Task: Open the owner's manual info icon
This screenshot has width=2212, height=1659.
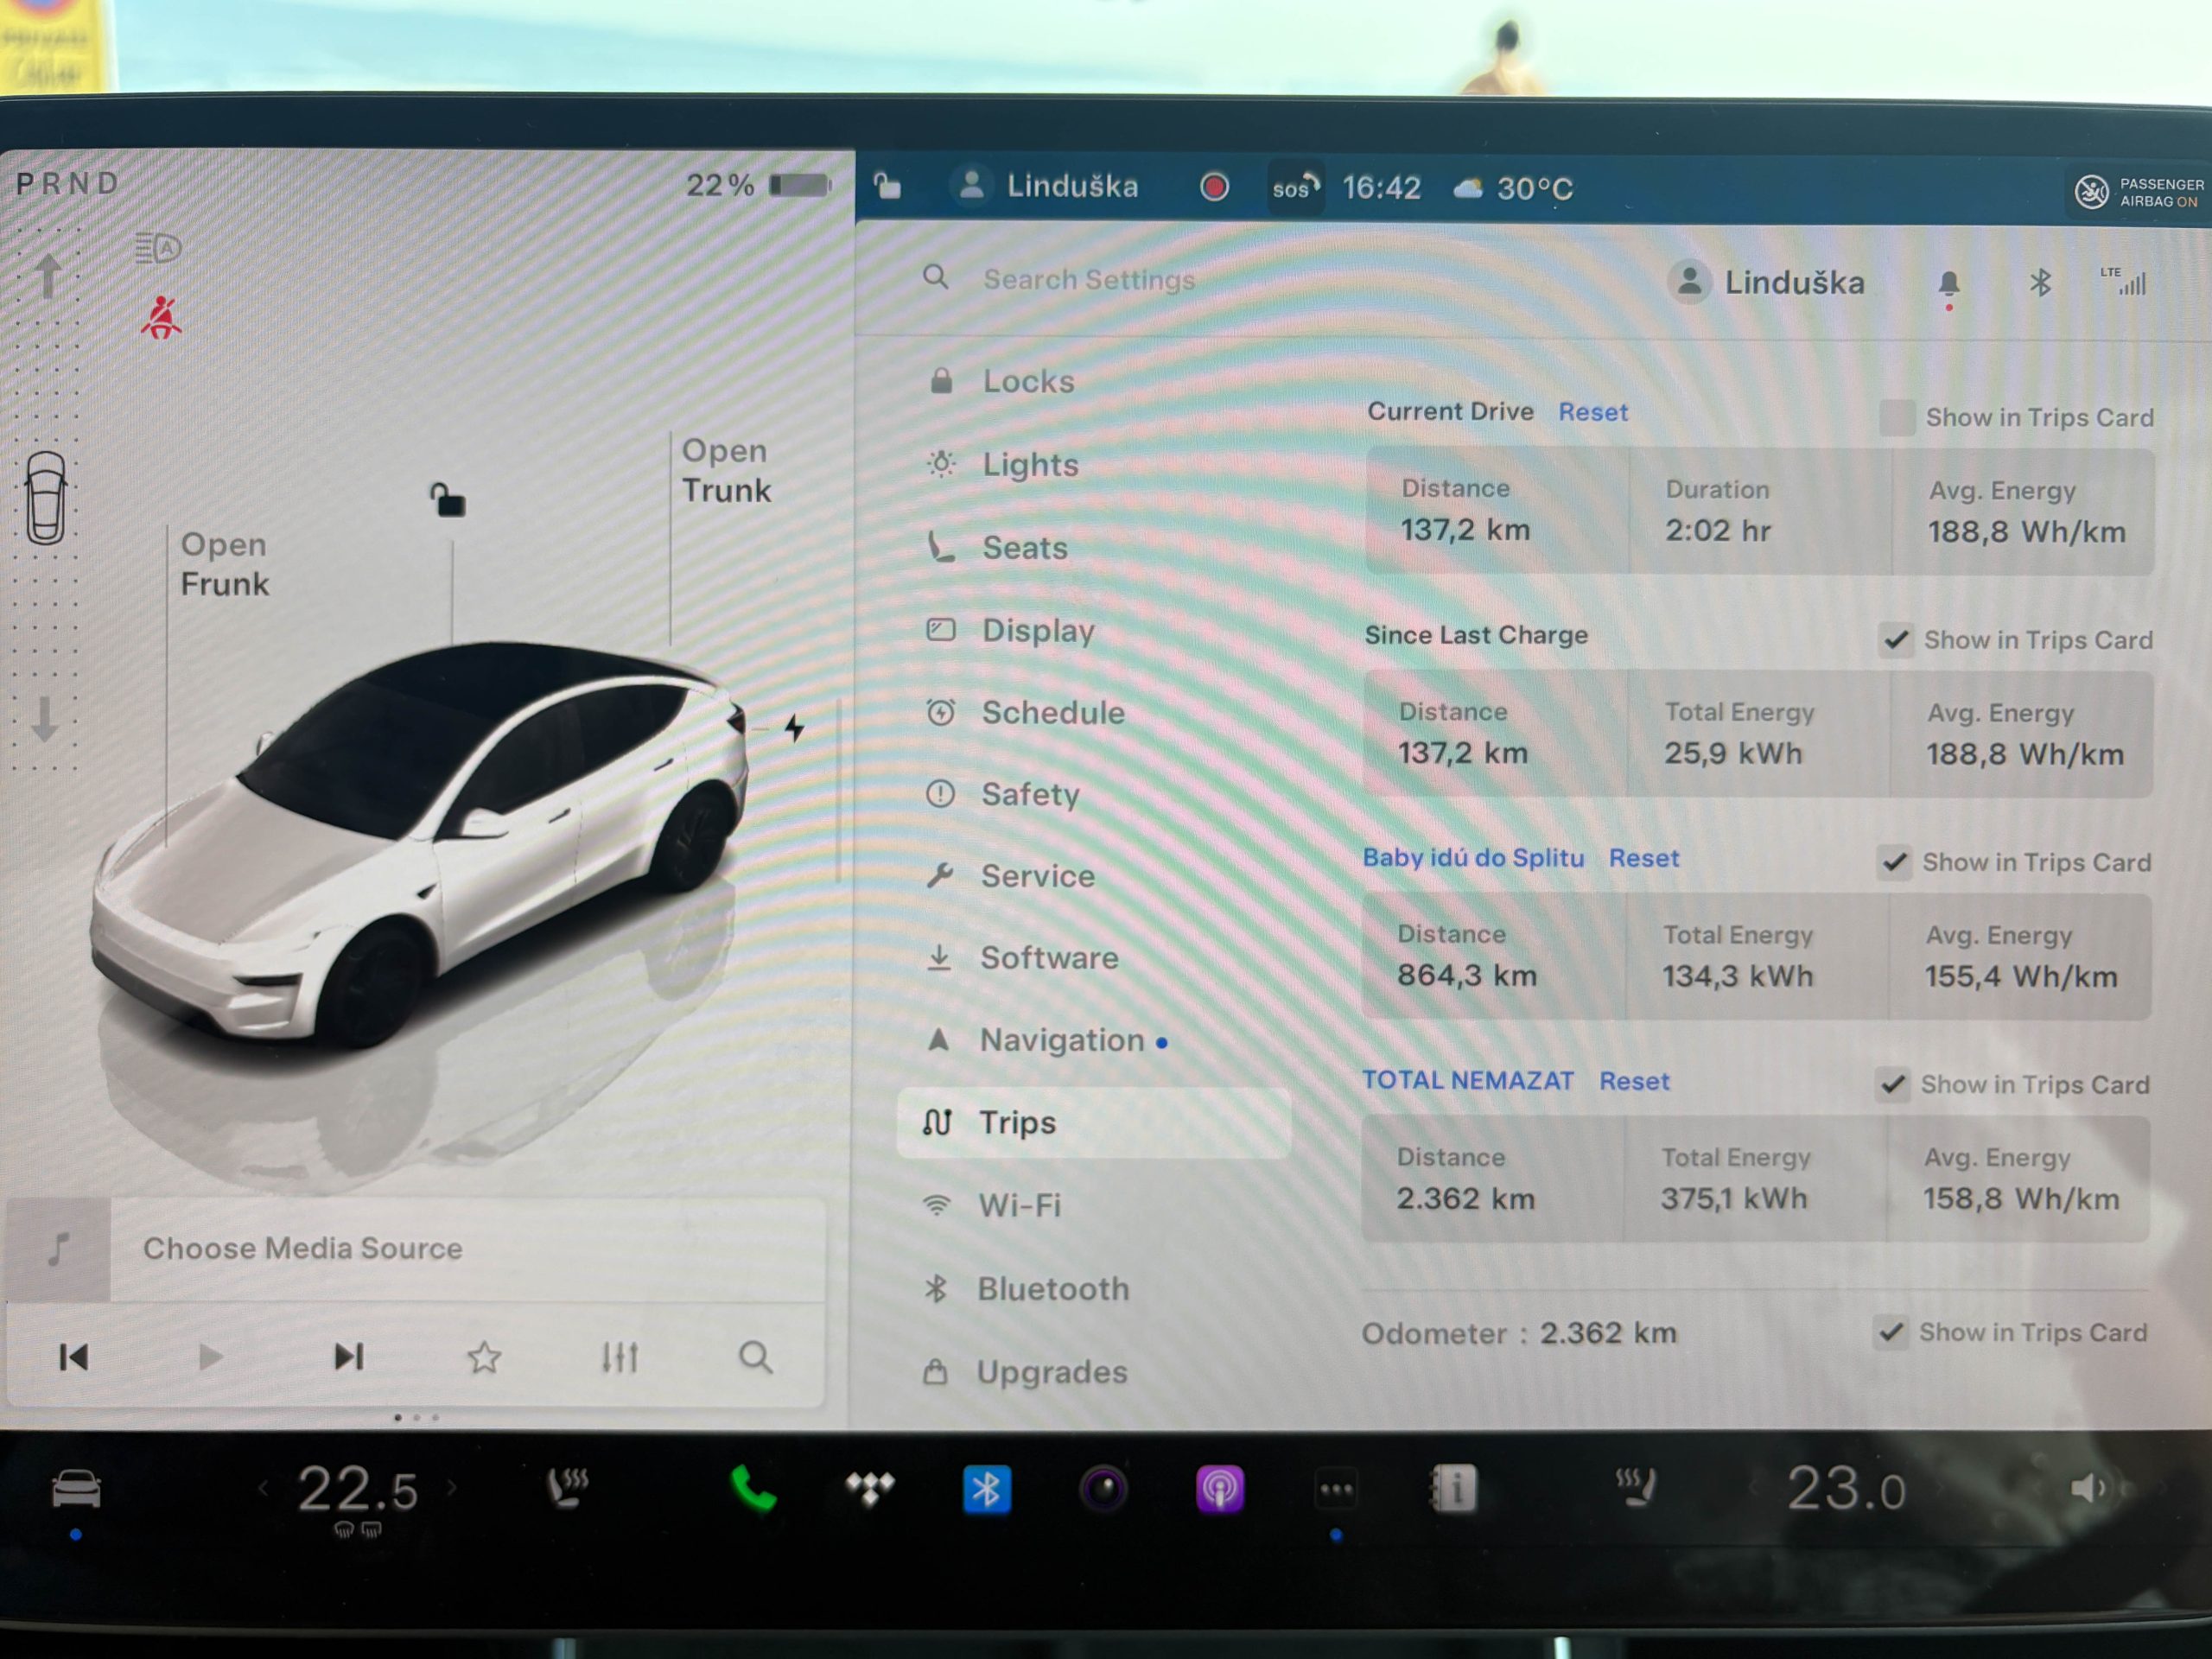Action: (1453, 1489)
